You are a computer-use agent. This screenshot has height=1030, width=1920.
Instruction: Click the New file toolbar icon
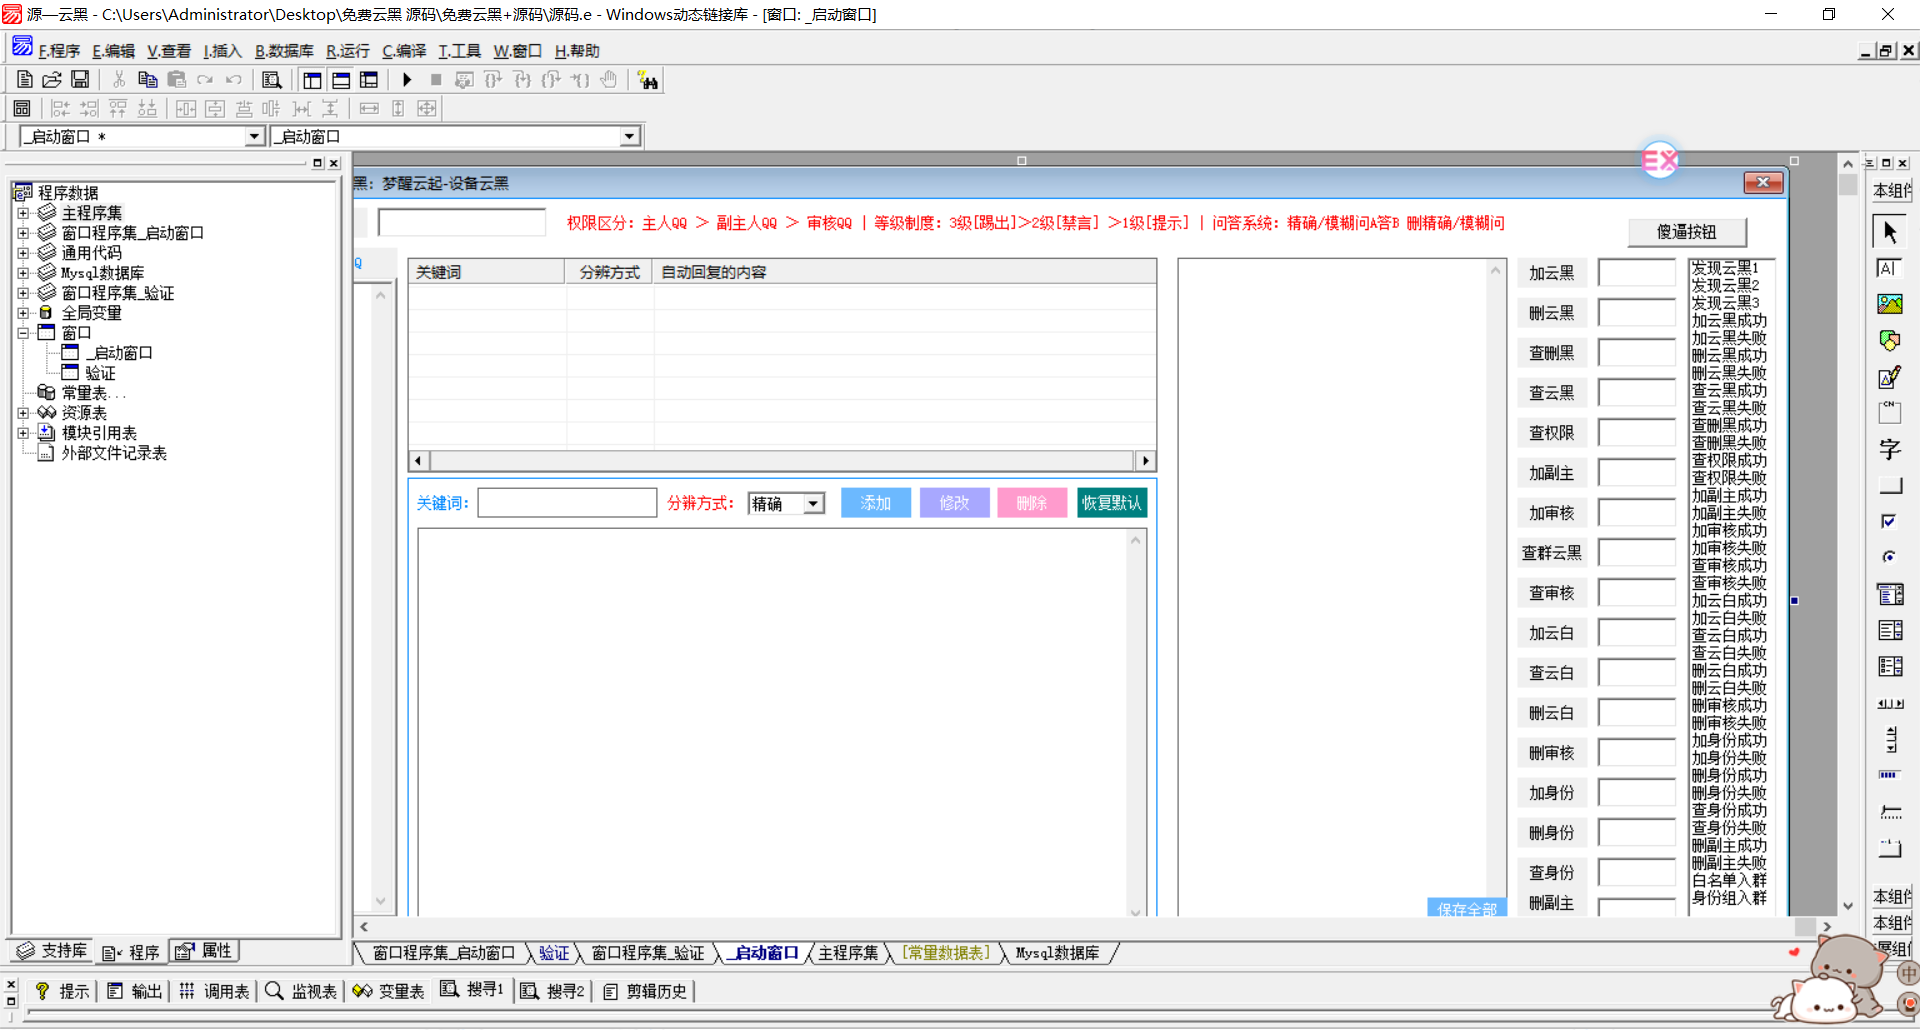tap(25, 80)
